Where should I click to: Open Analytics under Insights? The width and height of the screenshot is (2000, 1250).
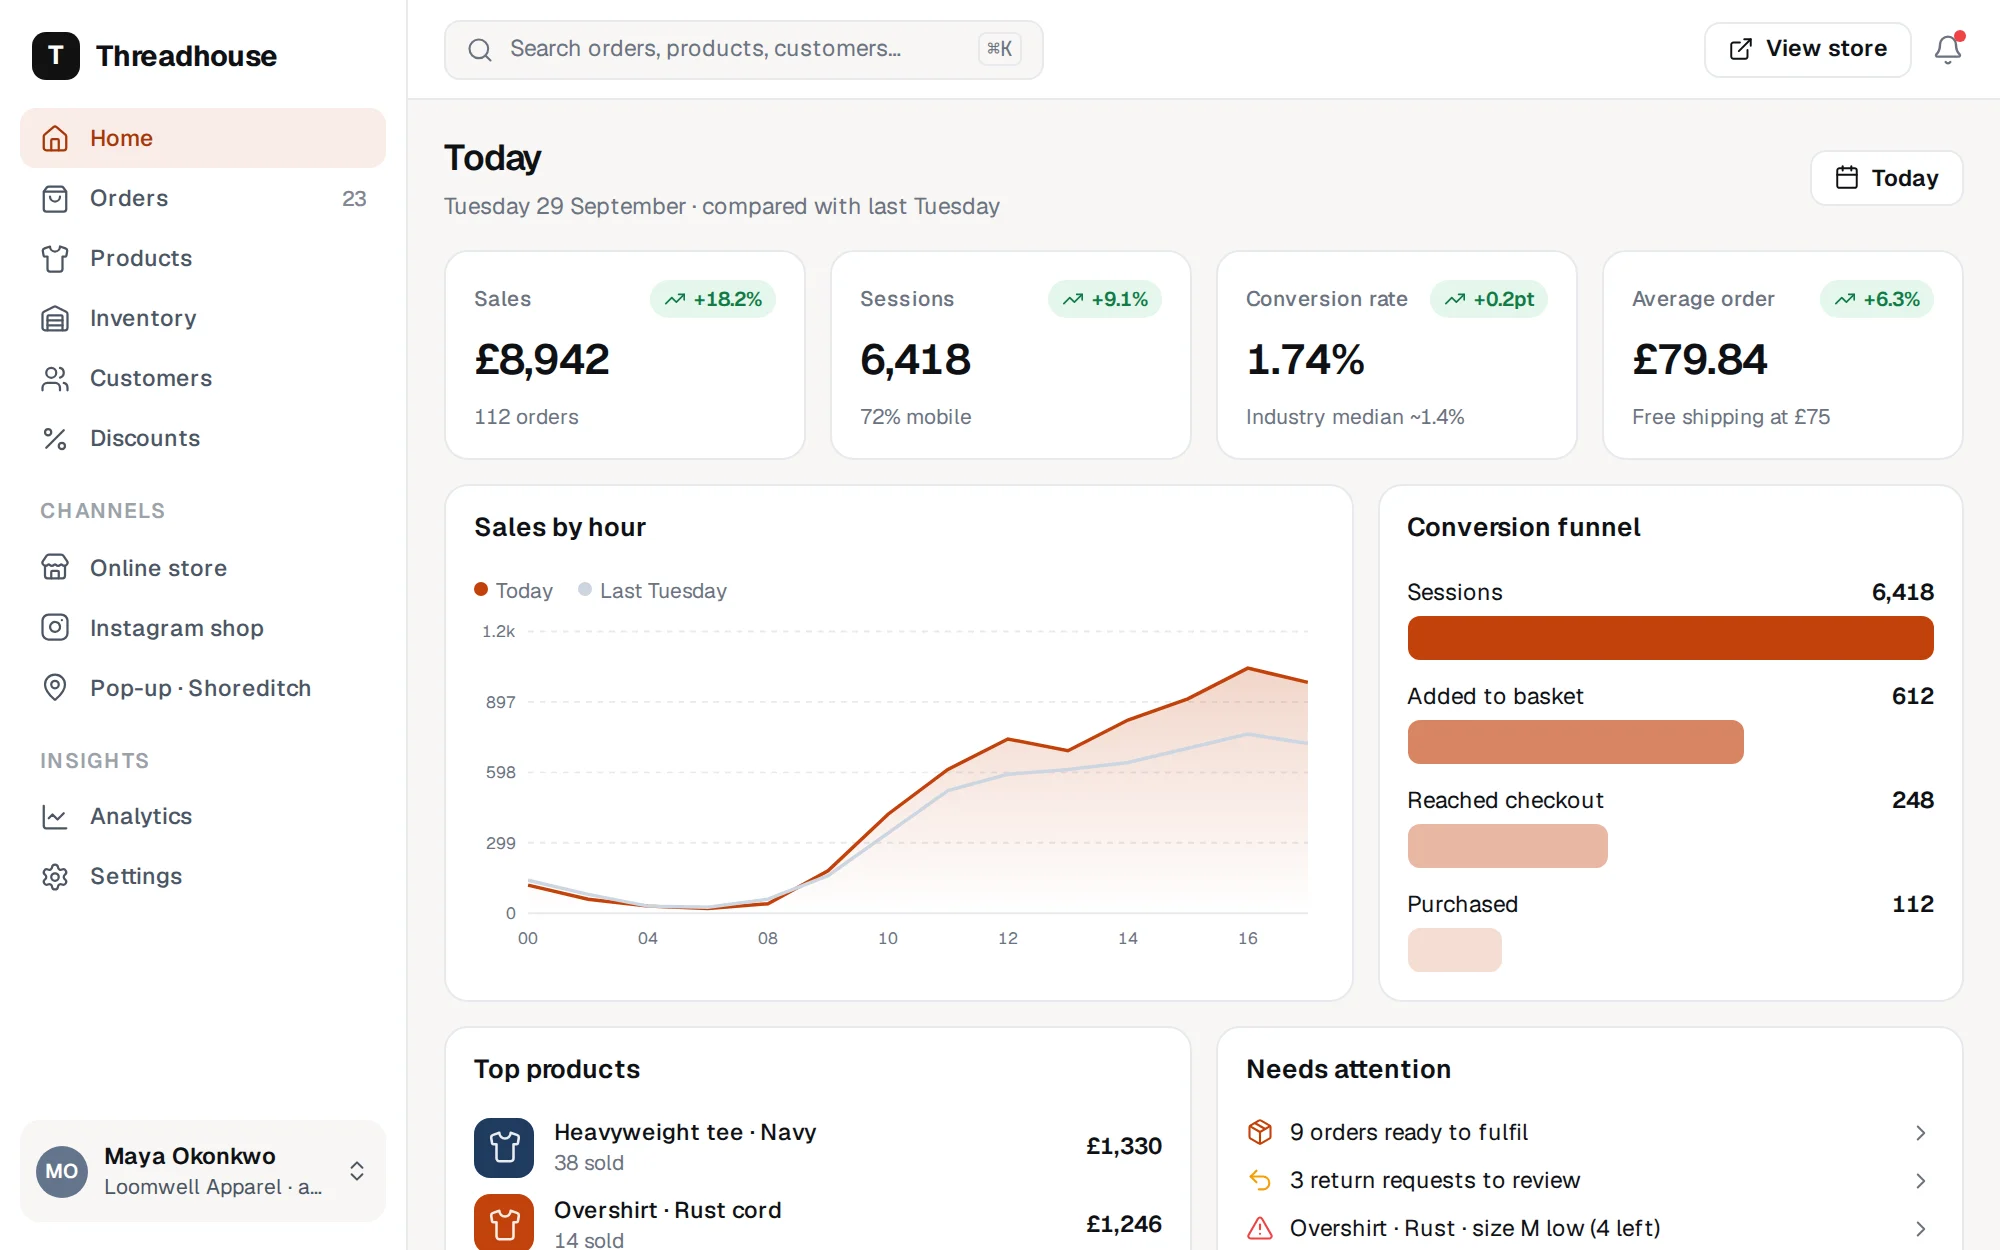(203, 816)
